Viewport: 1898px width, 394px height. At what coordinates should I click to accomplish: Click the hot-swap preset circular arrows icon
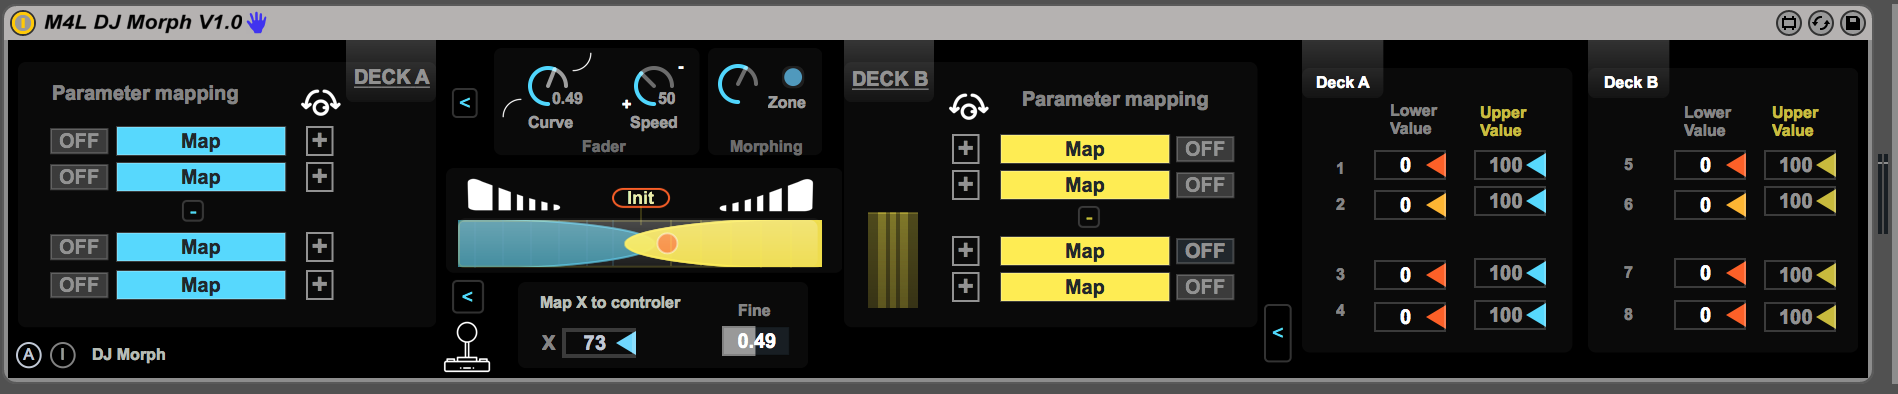point(1821,22)
